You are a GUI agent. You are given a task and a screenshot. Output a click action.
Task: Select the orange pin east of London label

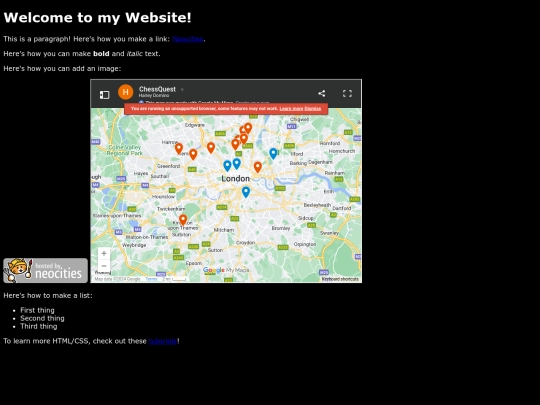[x=258, y=167]
